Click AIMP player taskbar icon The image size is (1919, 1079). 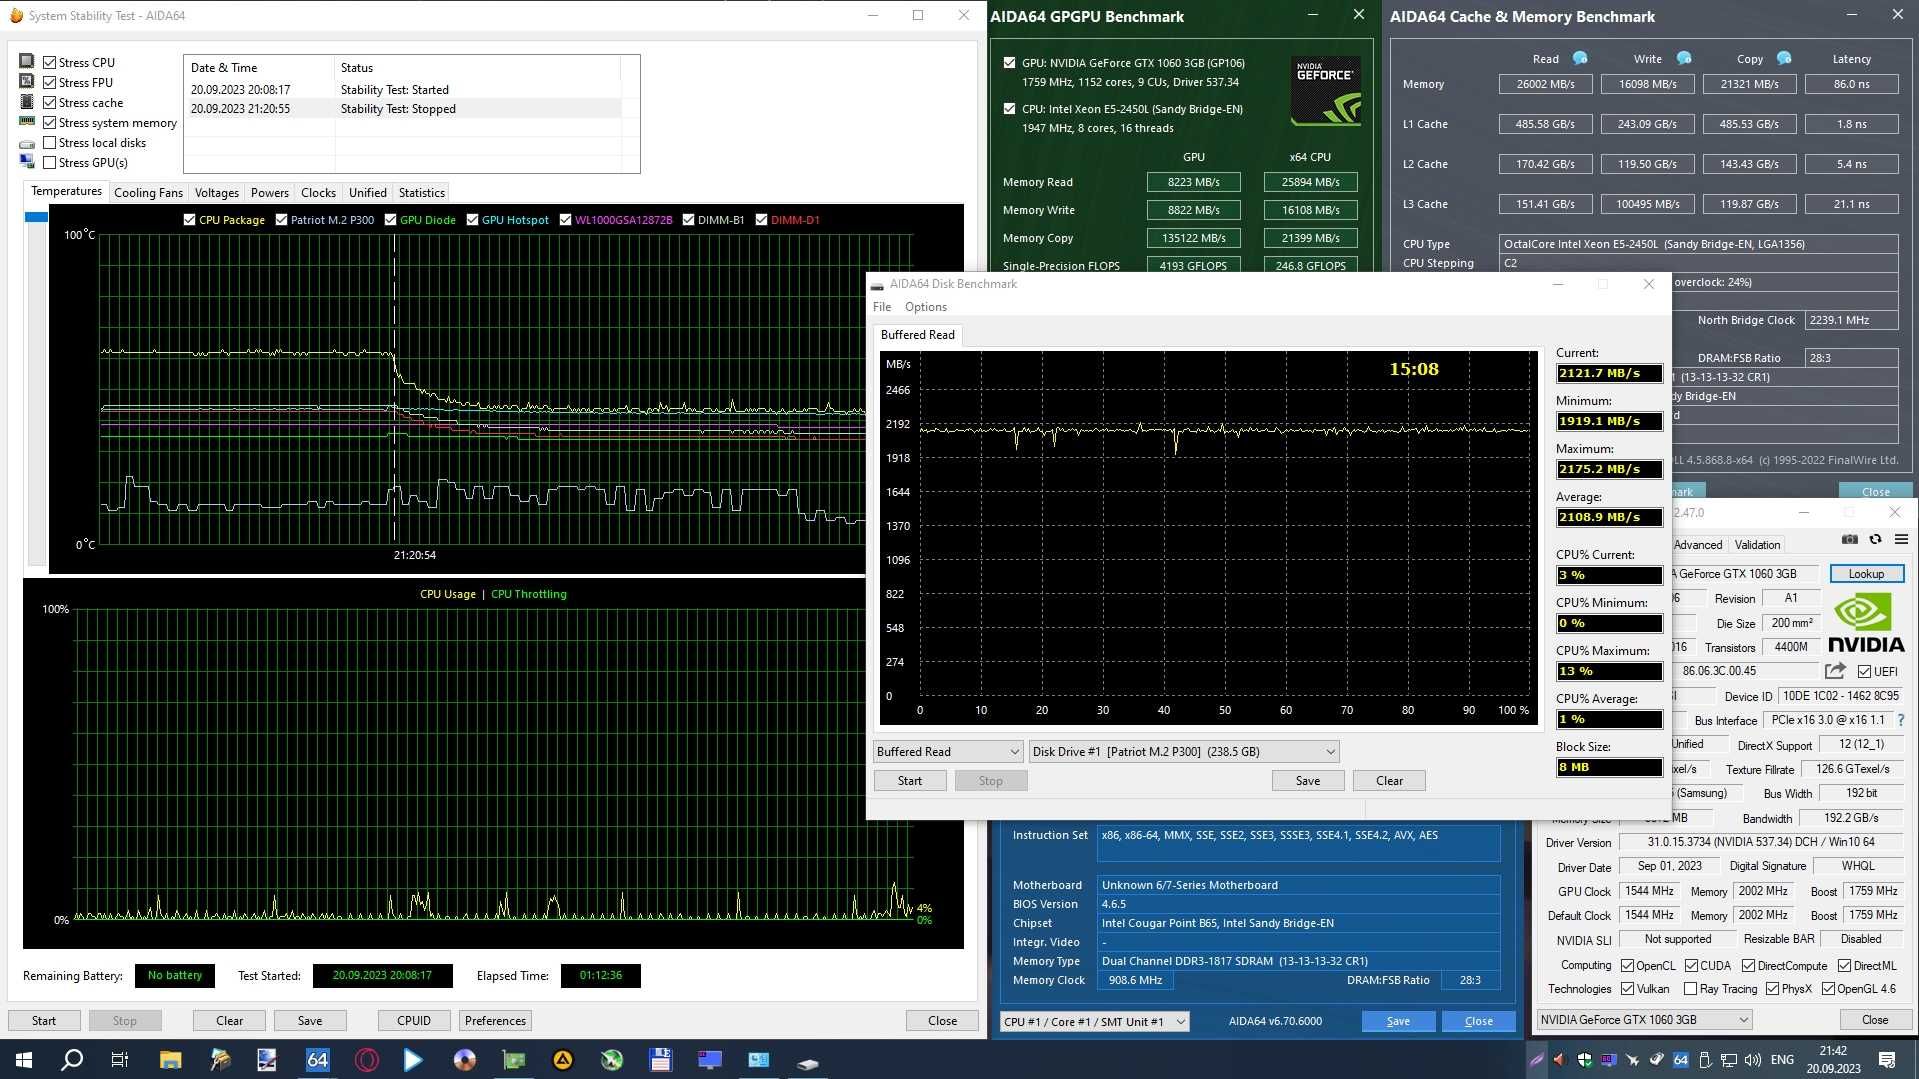[x=563, y=1060]
